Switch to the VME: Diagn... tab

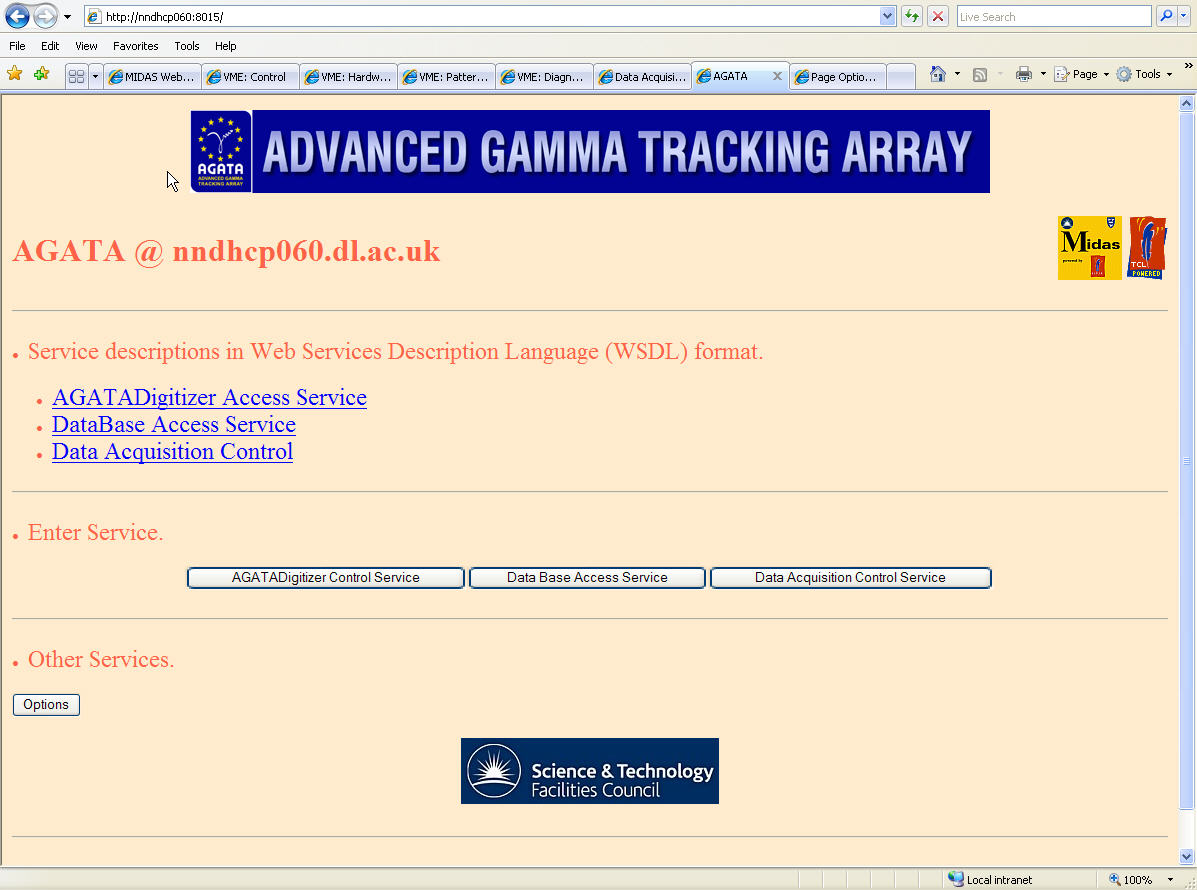click(544, 76)
